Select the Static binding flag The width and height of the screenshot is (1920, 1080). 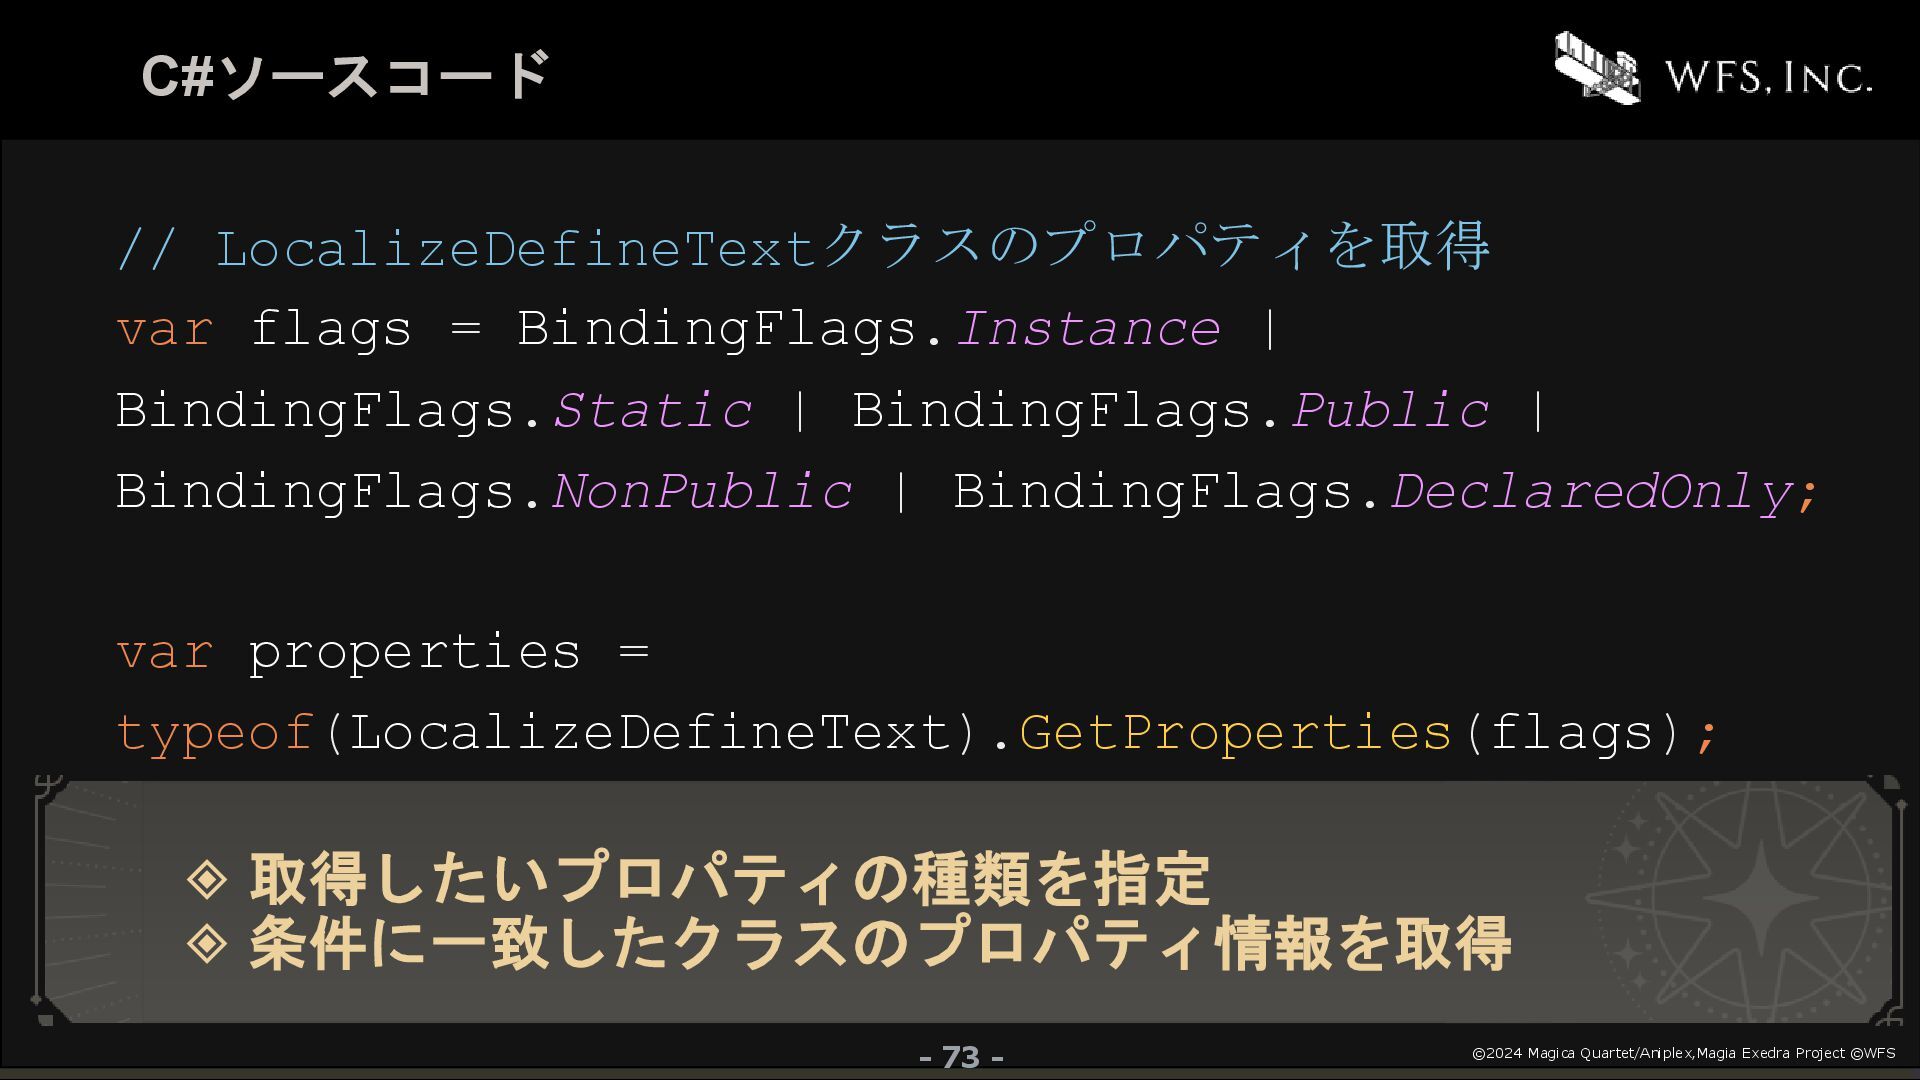point(652,410)
